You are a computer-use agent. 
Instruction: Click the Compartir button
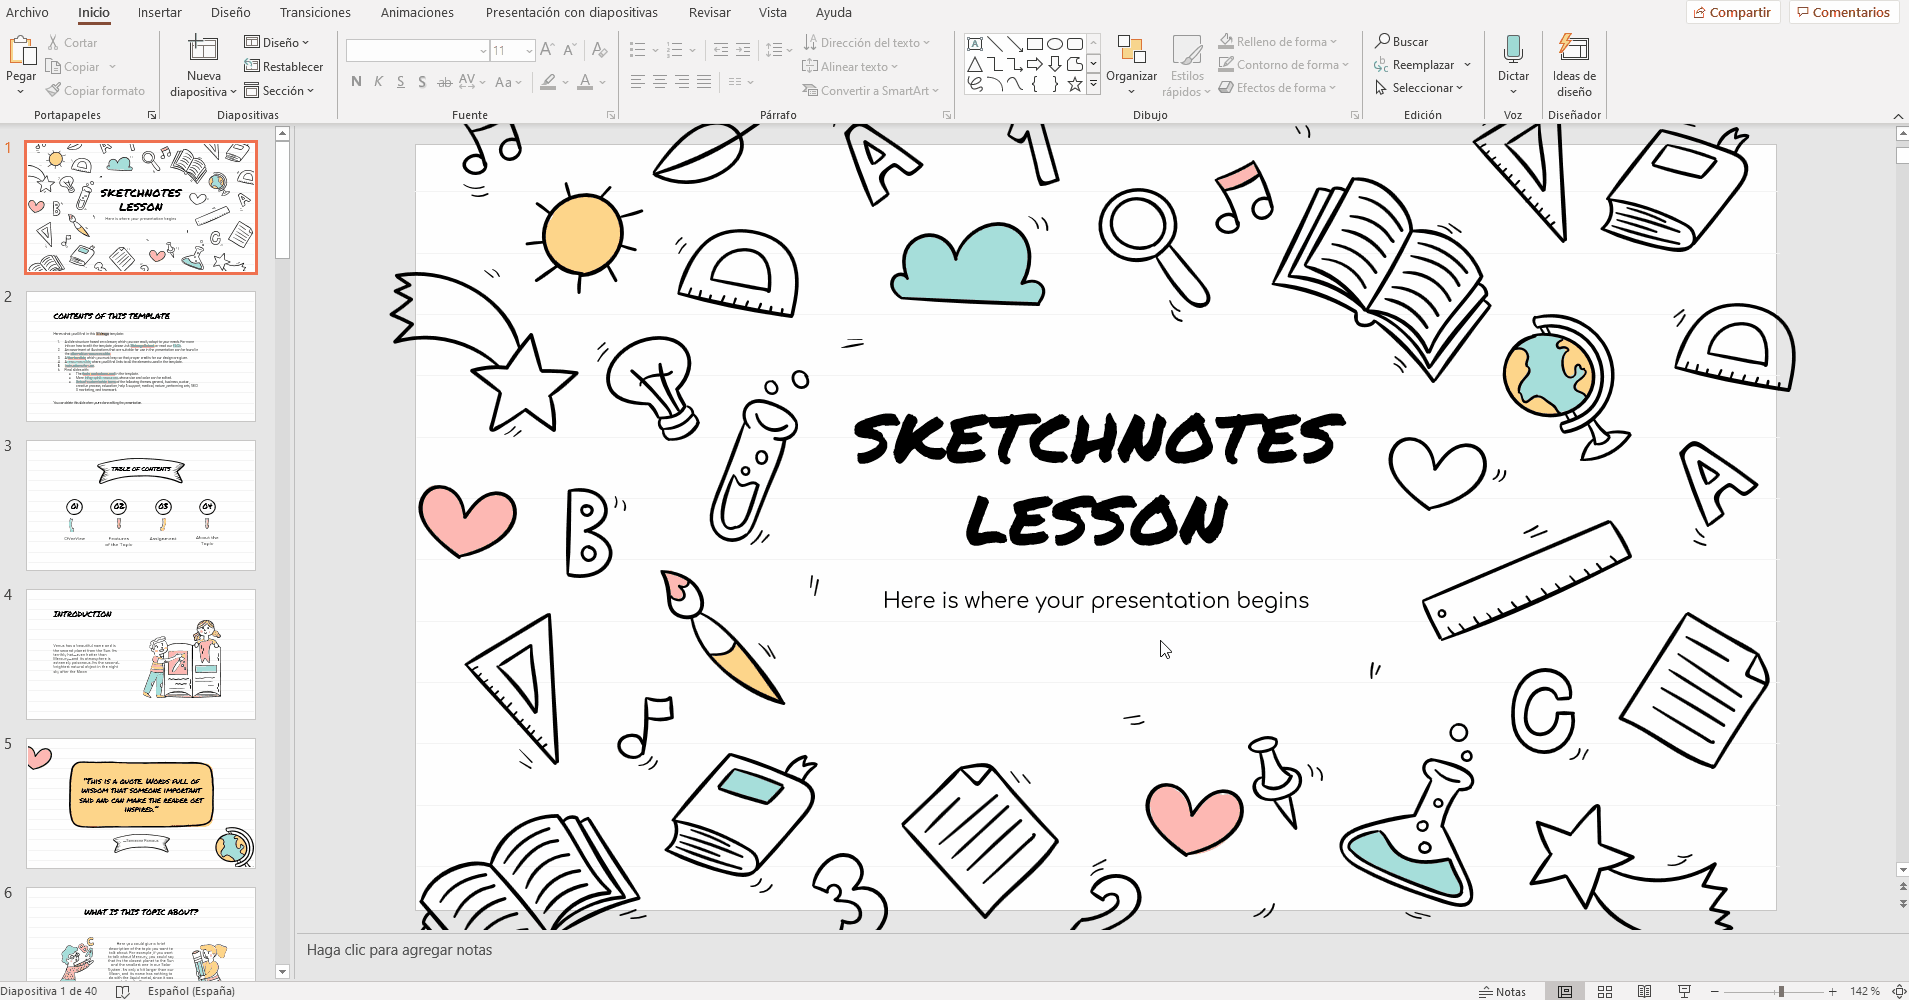1732,12
